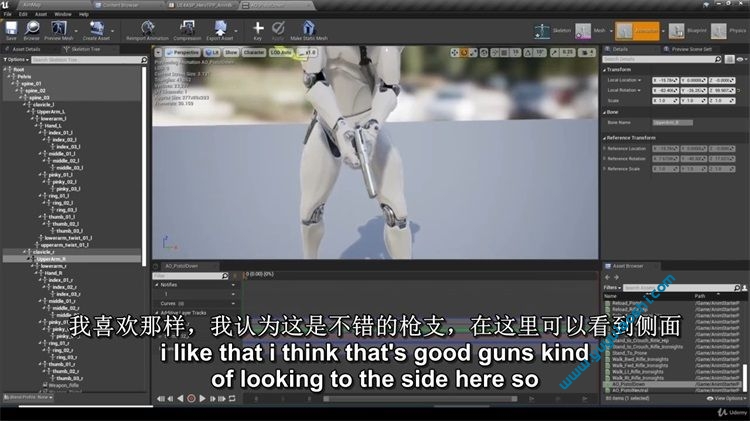The image size is (750, 421).
Task: Click the details search magnifier icon
Action: [717, 59]
